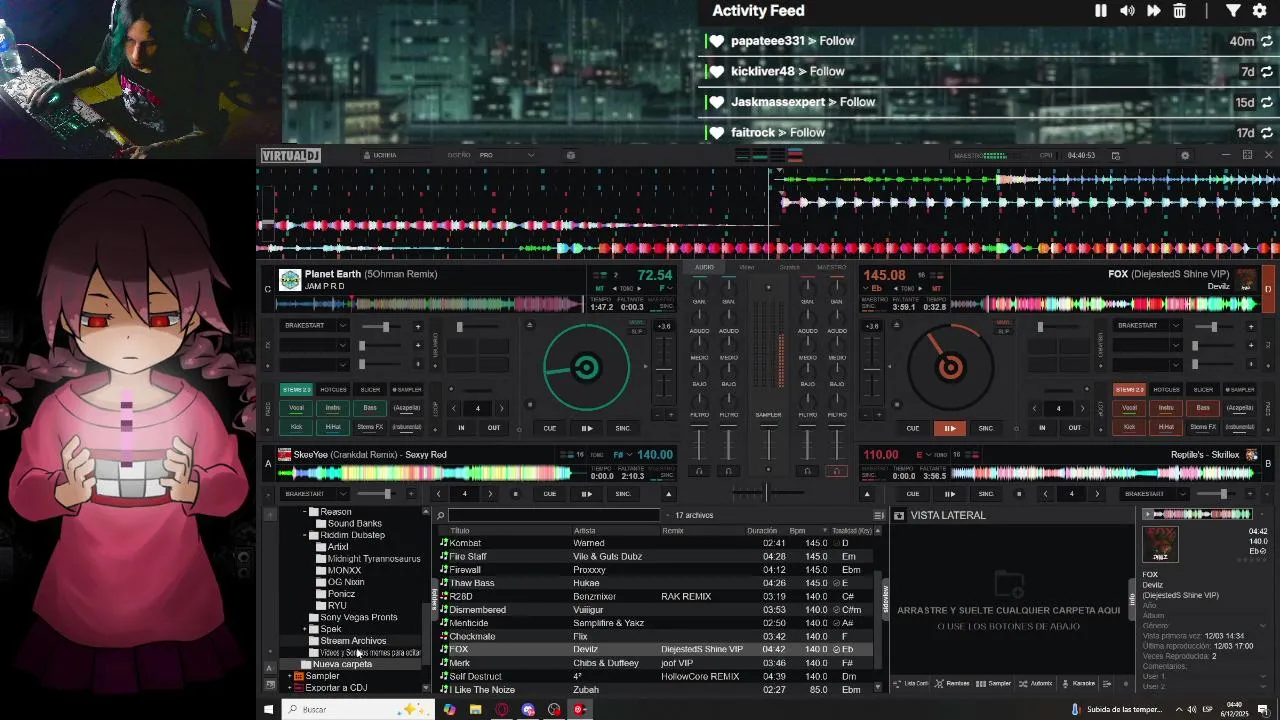Select AUDIO tab in mixer

[705, 267]
